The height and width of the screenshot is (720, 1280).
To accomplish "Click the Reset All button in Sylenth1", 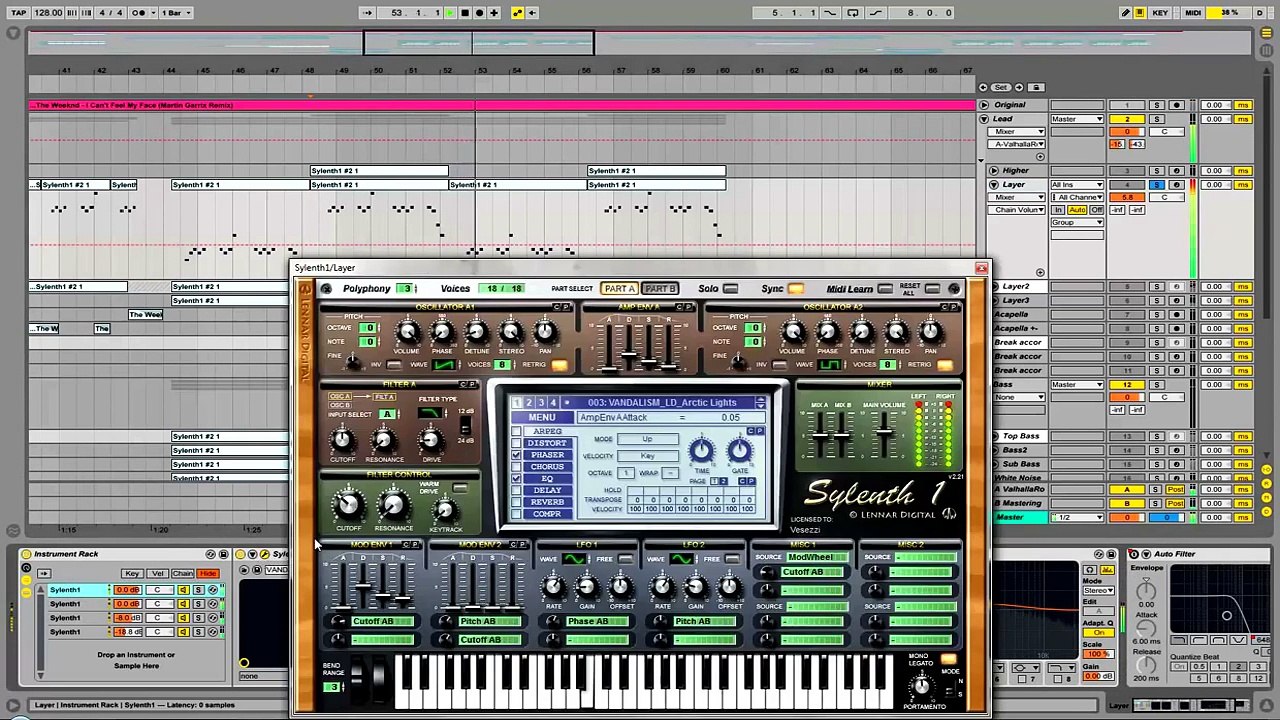I will coord(932,289).
